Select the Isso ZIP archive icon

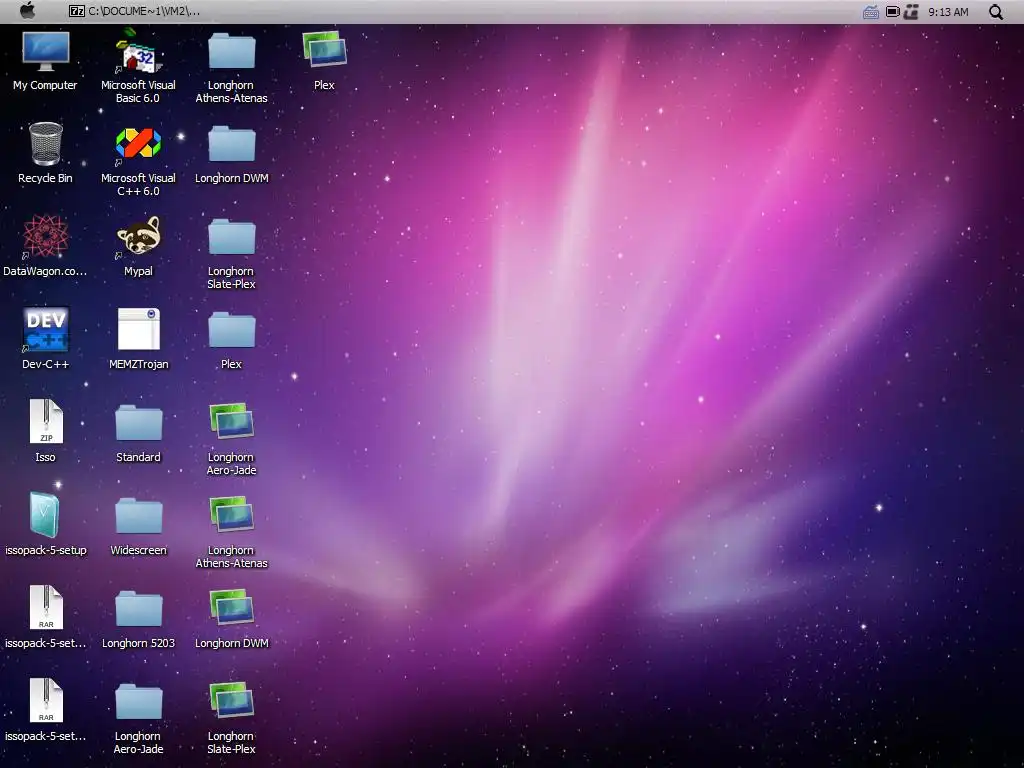(x=46, y=422)
